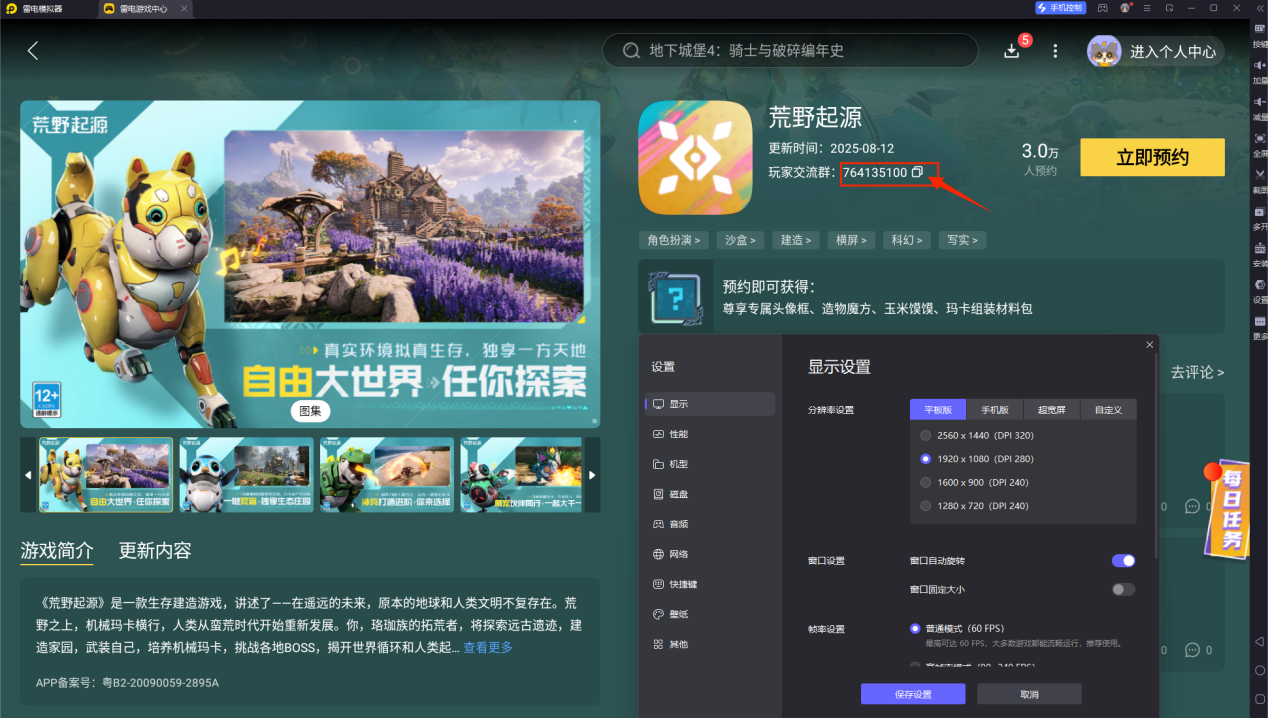Open 设置 from the right sidebar
Image resolution: width=1268 pixels, height=718 pixels.
[1259, 290]
